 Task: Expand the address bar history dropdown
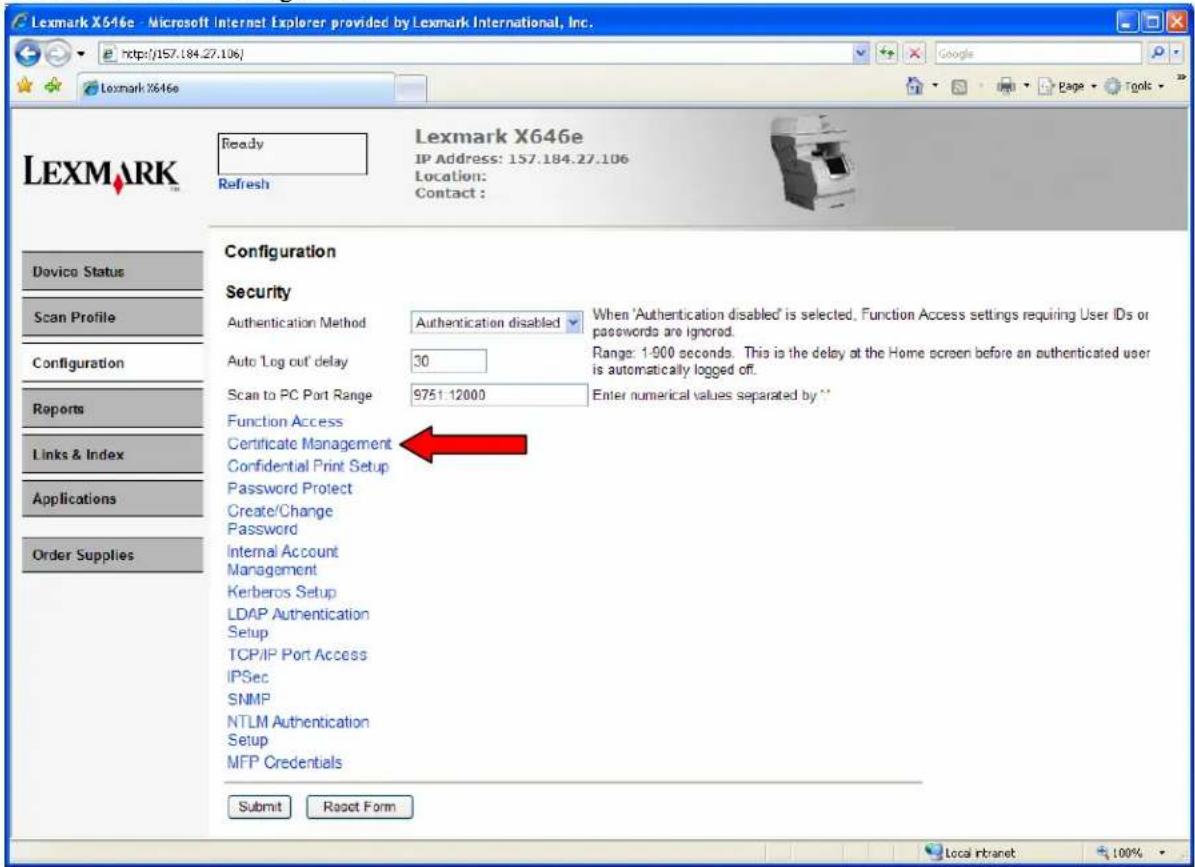point(862,54)
